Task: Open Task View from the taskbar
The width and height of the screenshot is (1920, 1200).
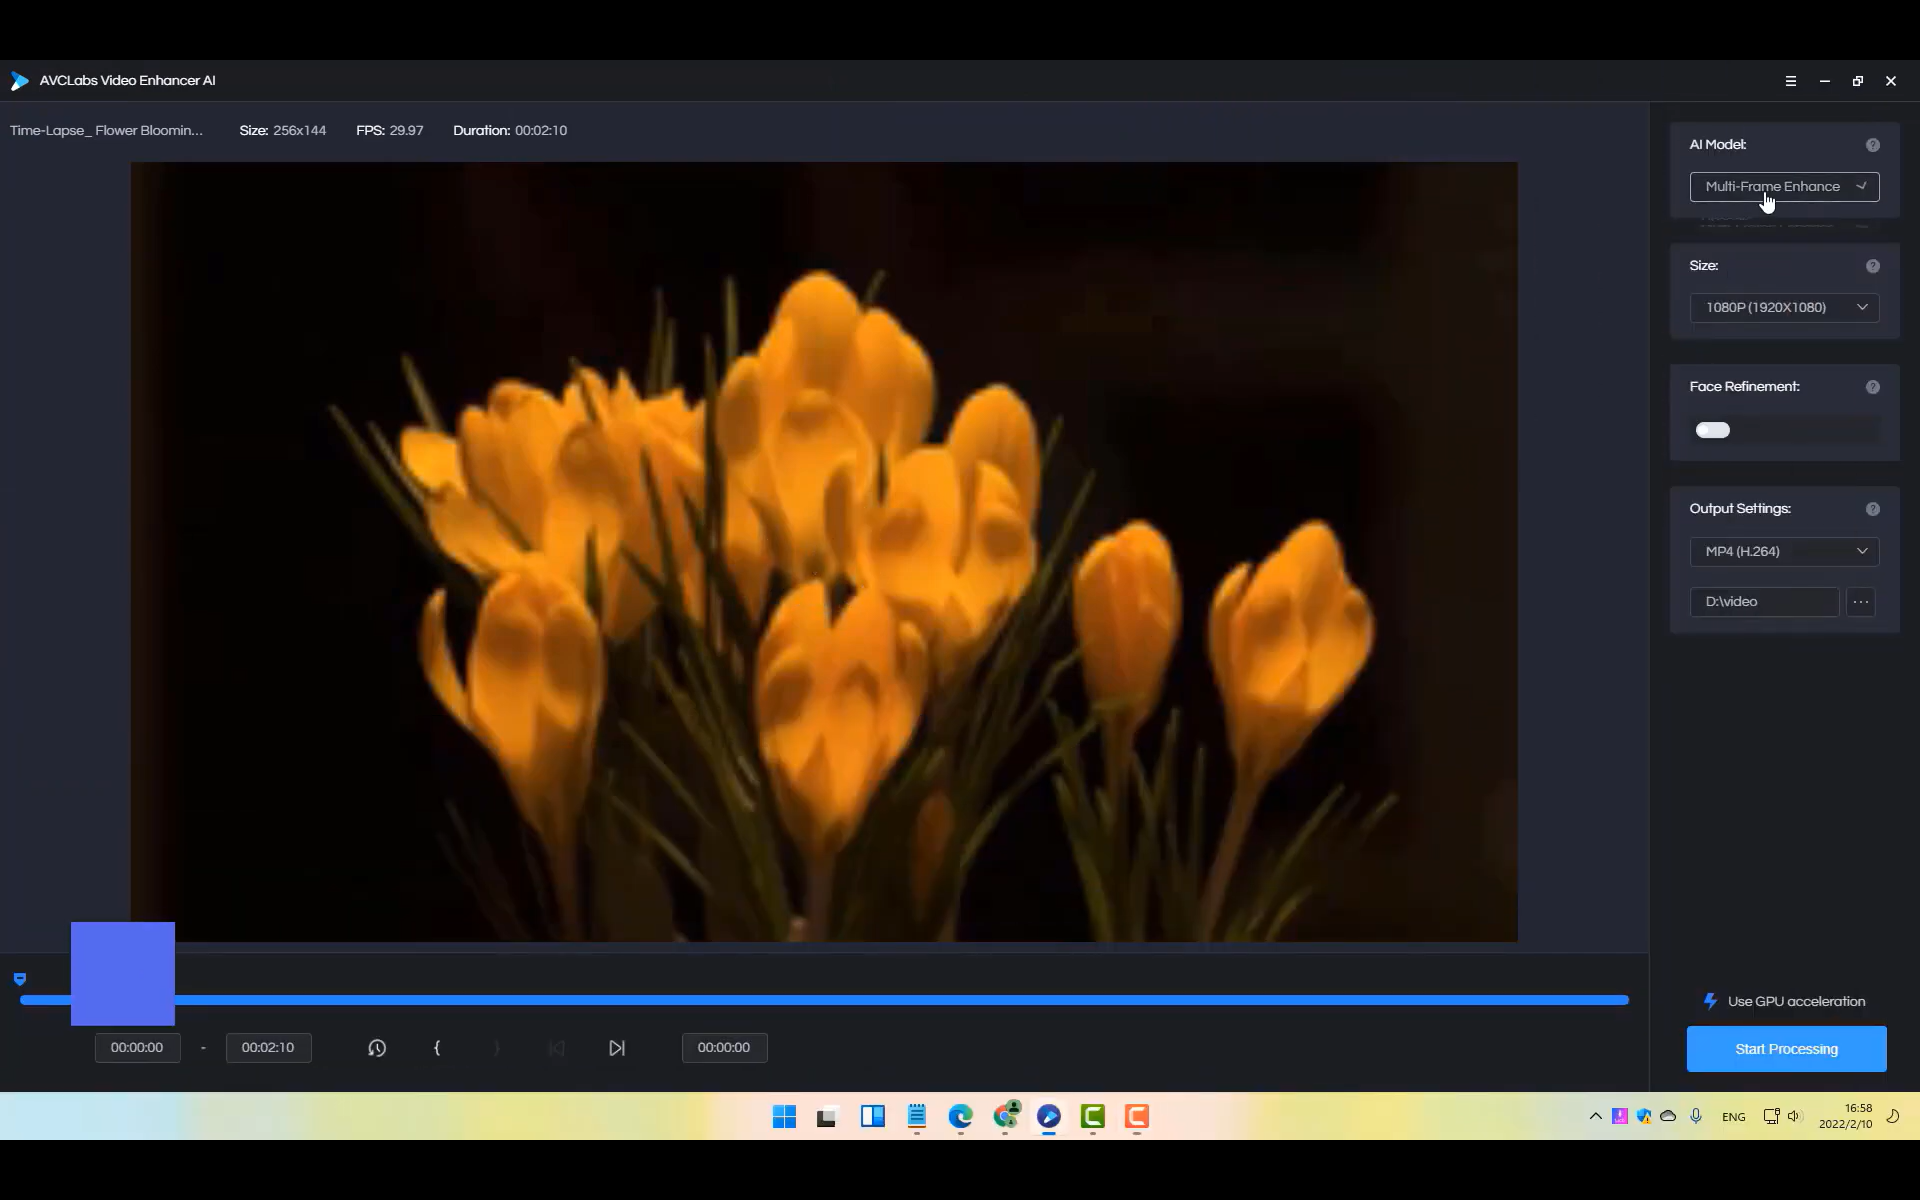Action: click(826, 1117)
